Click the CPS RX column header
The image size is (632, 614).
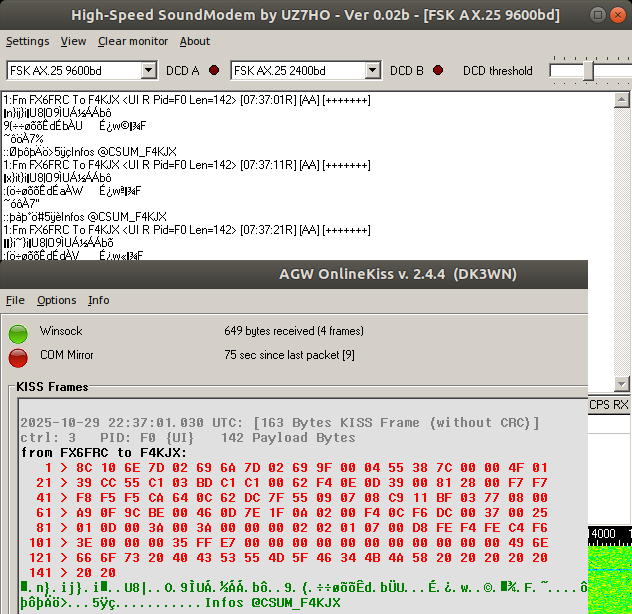(609, 405)
